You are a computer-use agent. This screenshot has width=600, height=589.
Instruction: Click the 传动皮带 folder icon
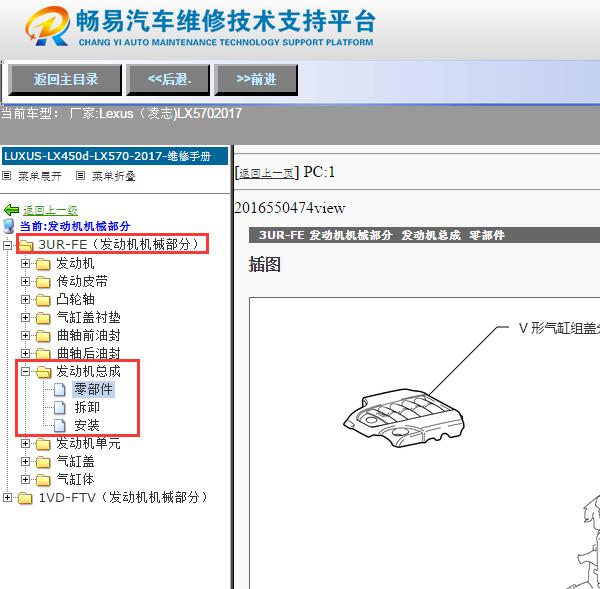(43, 282)
